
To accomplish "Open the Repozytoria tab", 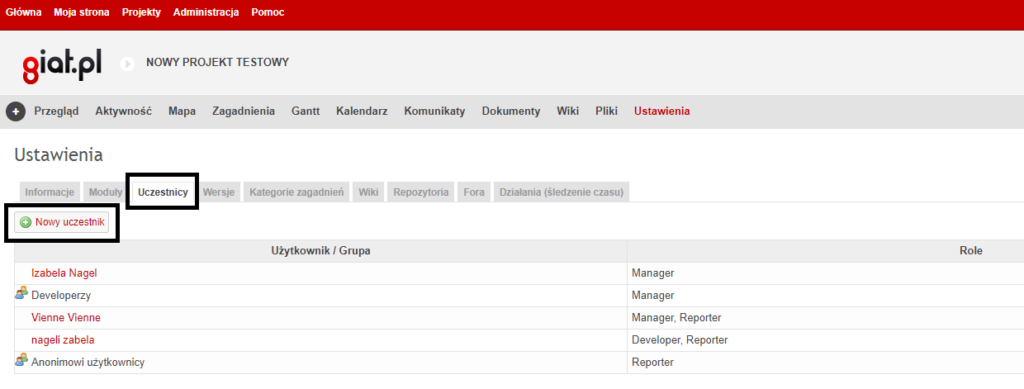I will click(421, 193).
